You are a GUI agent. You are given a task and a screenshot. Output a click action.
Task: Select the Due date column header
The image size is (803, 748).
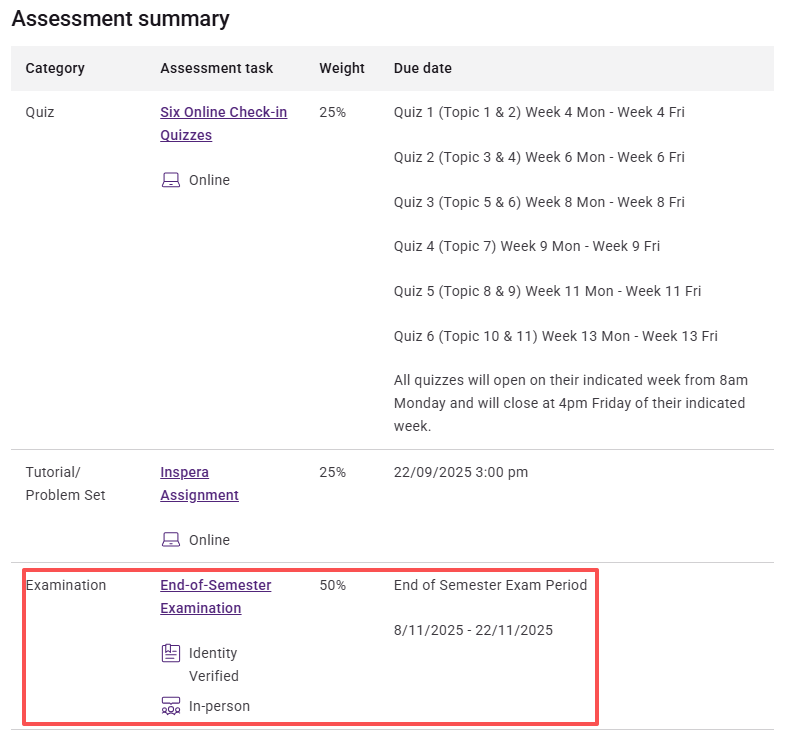tap(422, 68)
